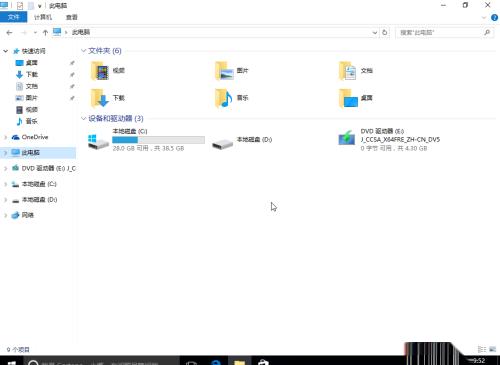Expand the 本地磁盘 (C:) sidebar node

pyautogui.click(x=6, y=184)
